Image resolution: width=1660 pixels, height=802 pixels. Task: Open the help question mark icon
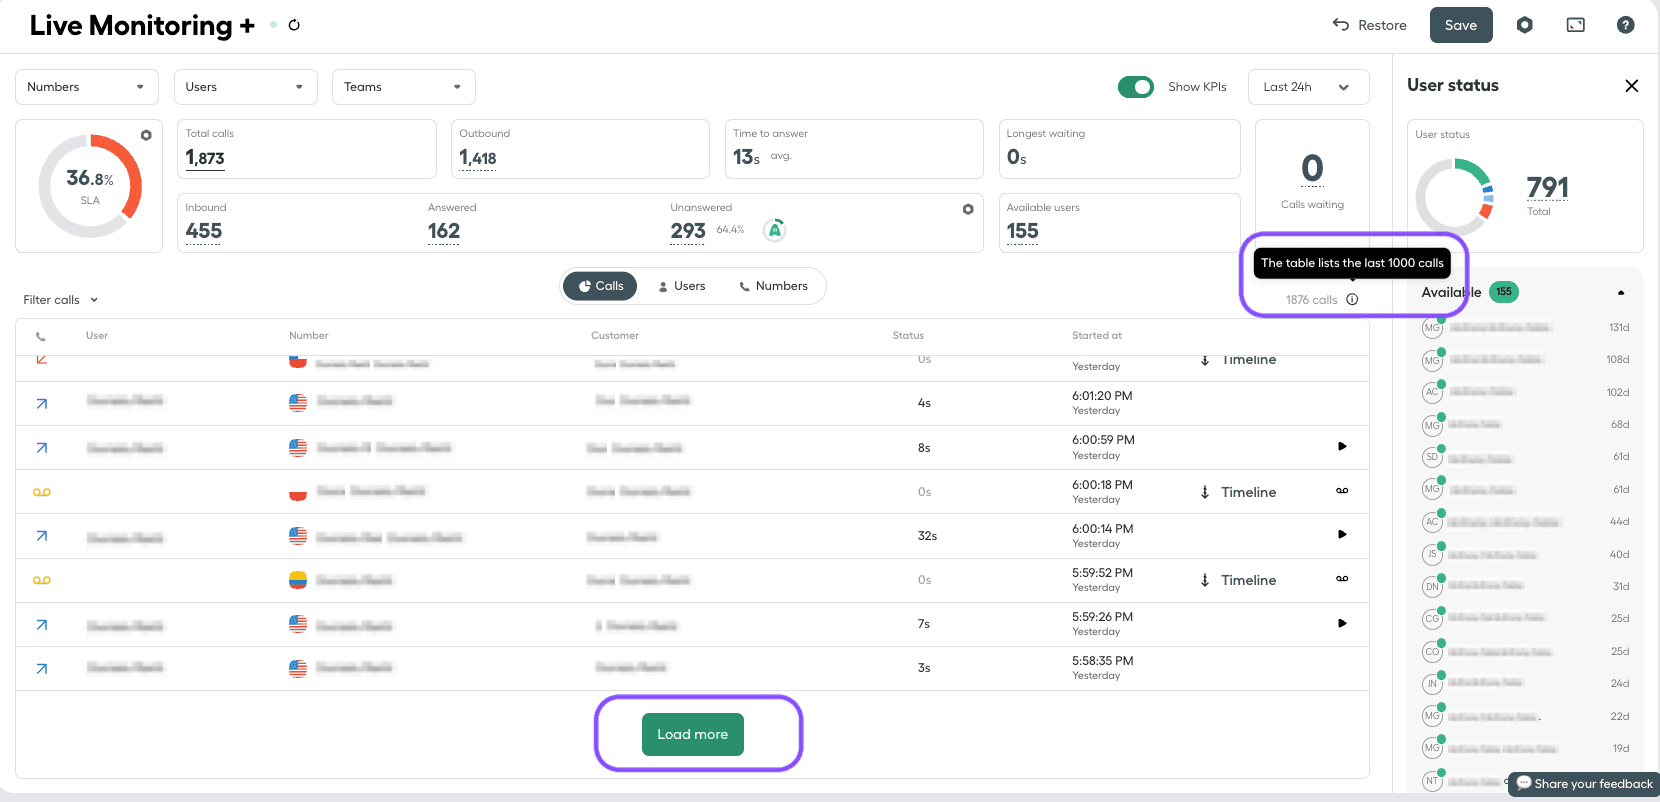point(1625,25)
